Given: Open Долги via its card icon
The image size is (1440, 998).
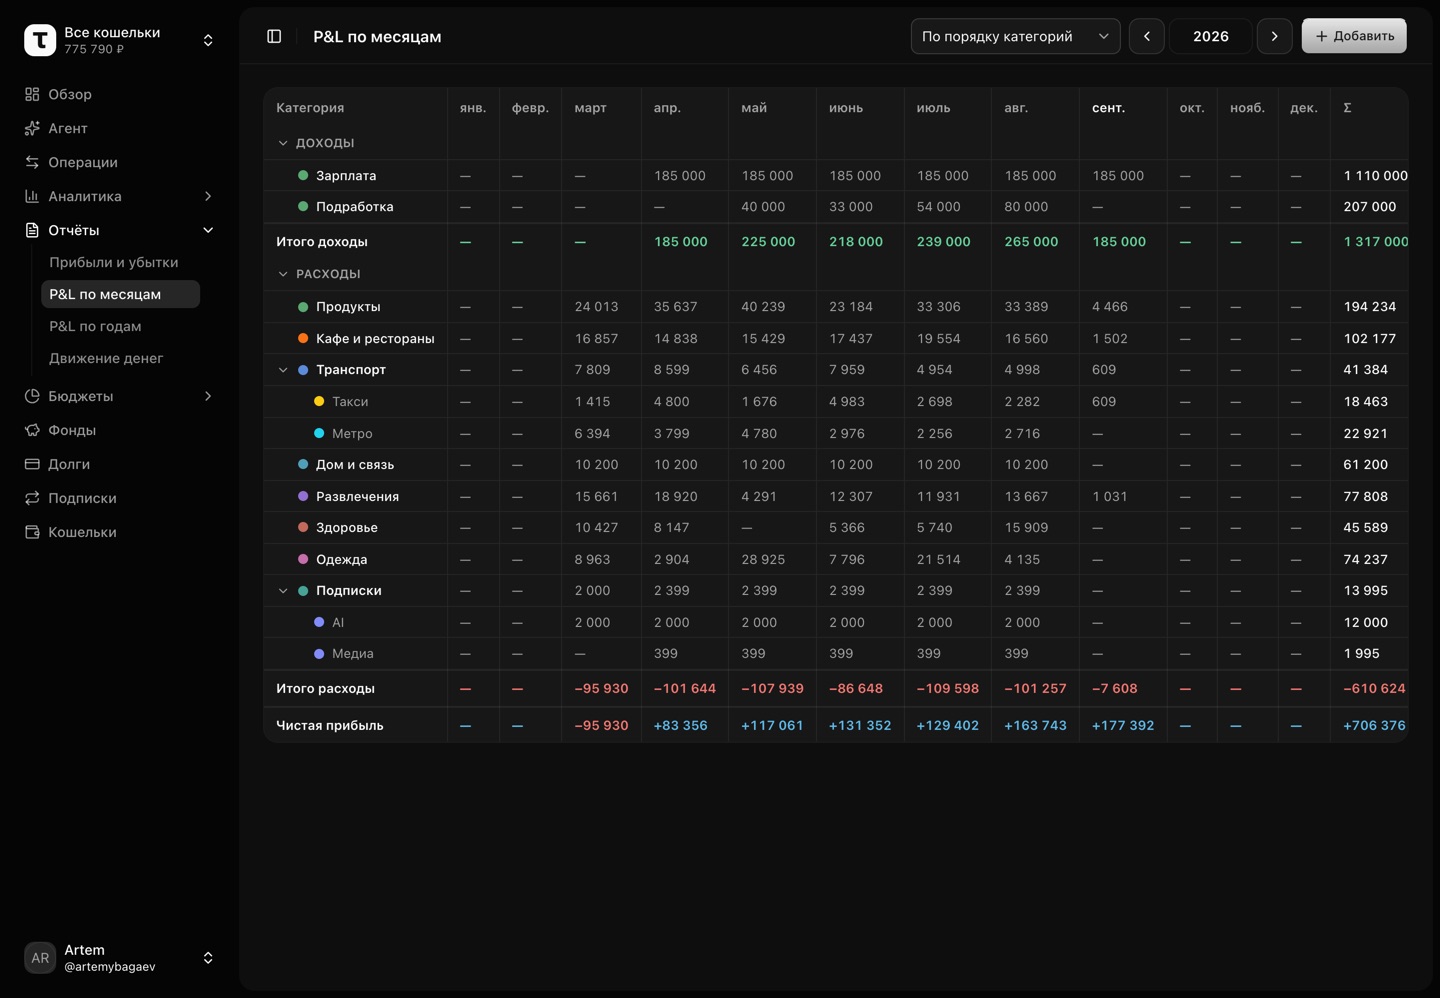Looking at the screenshot, I should tap(32, 464).
